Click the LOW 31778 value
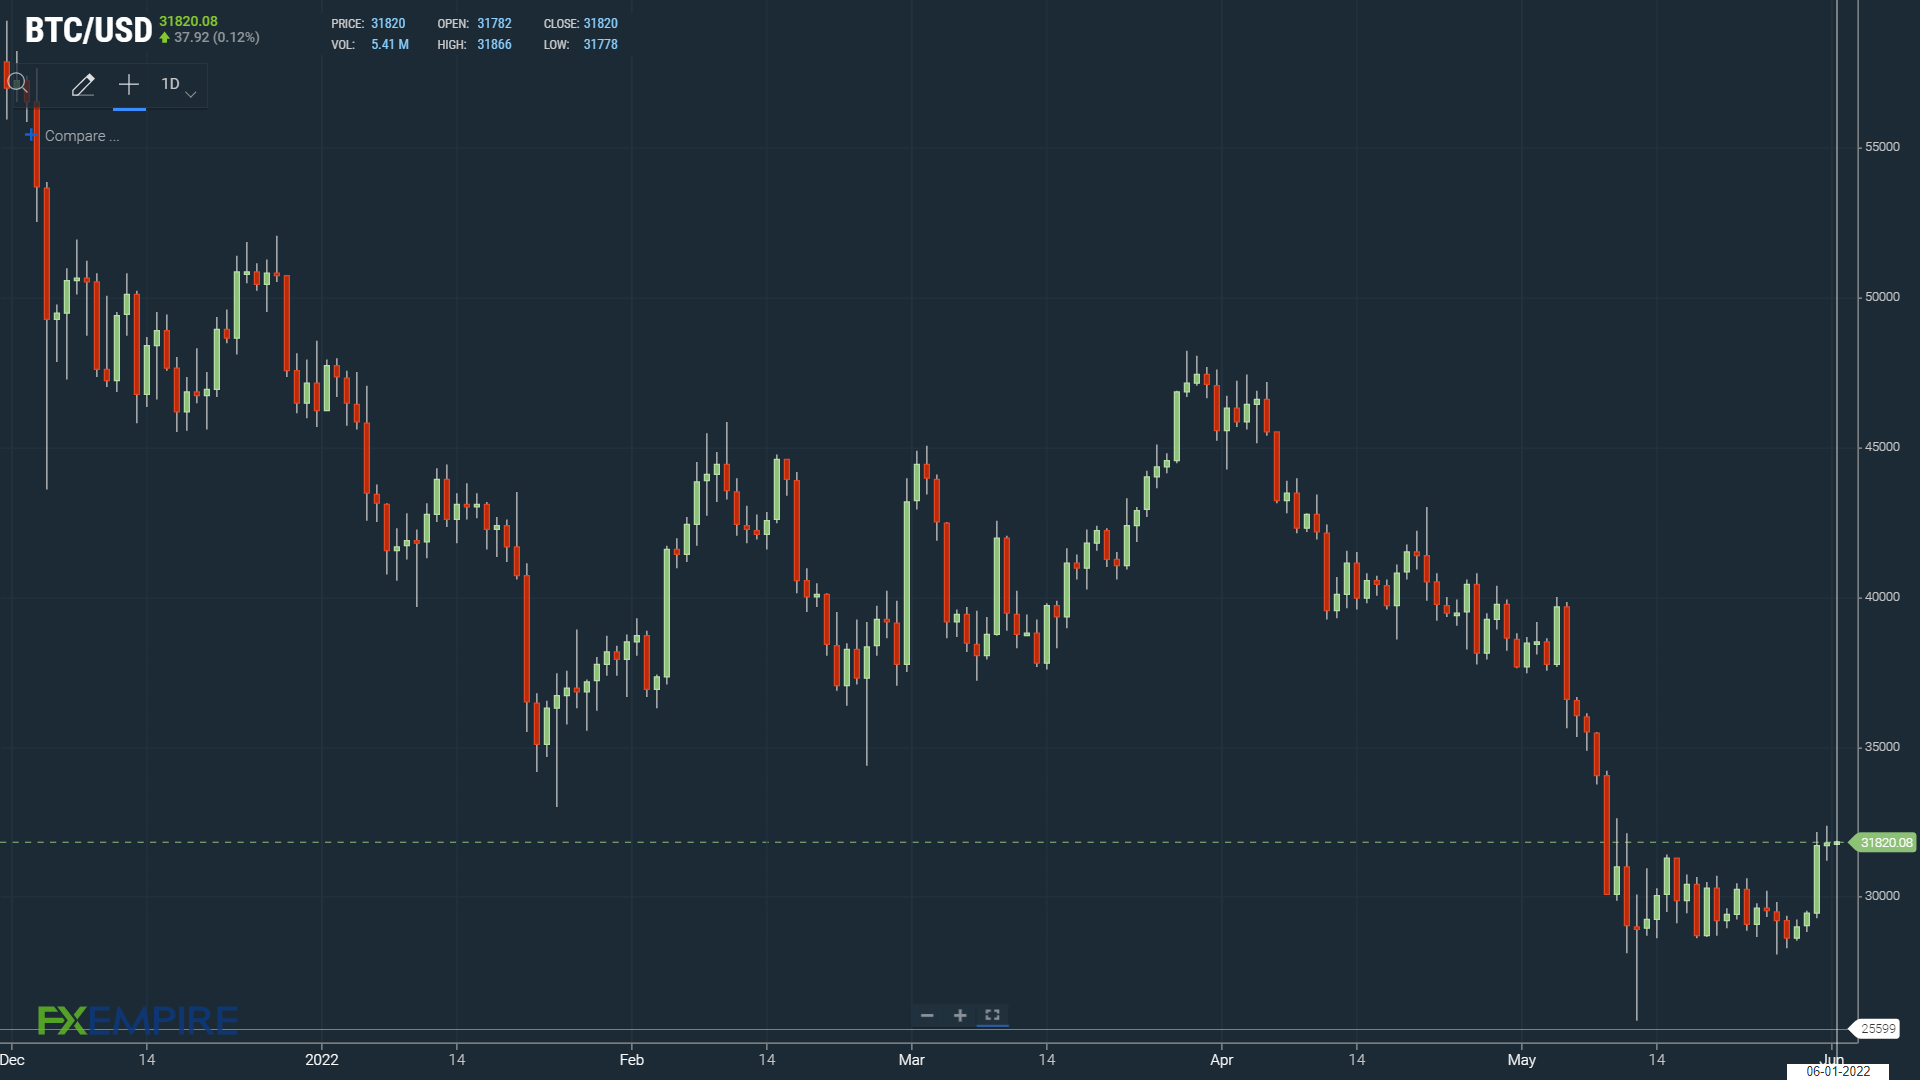Image resolution: width=1920 pixels, height=1080 pixels. click(x=600, y=45)
